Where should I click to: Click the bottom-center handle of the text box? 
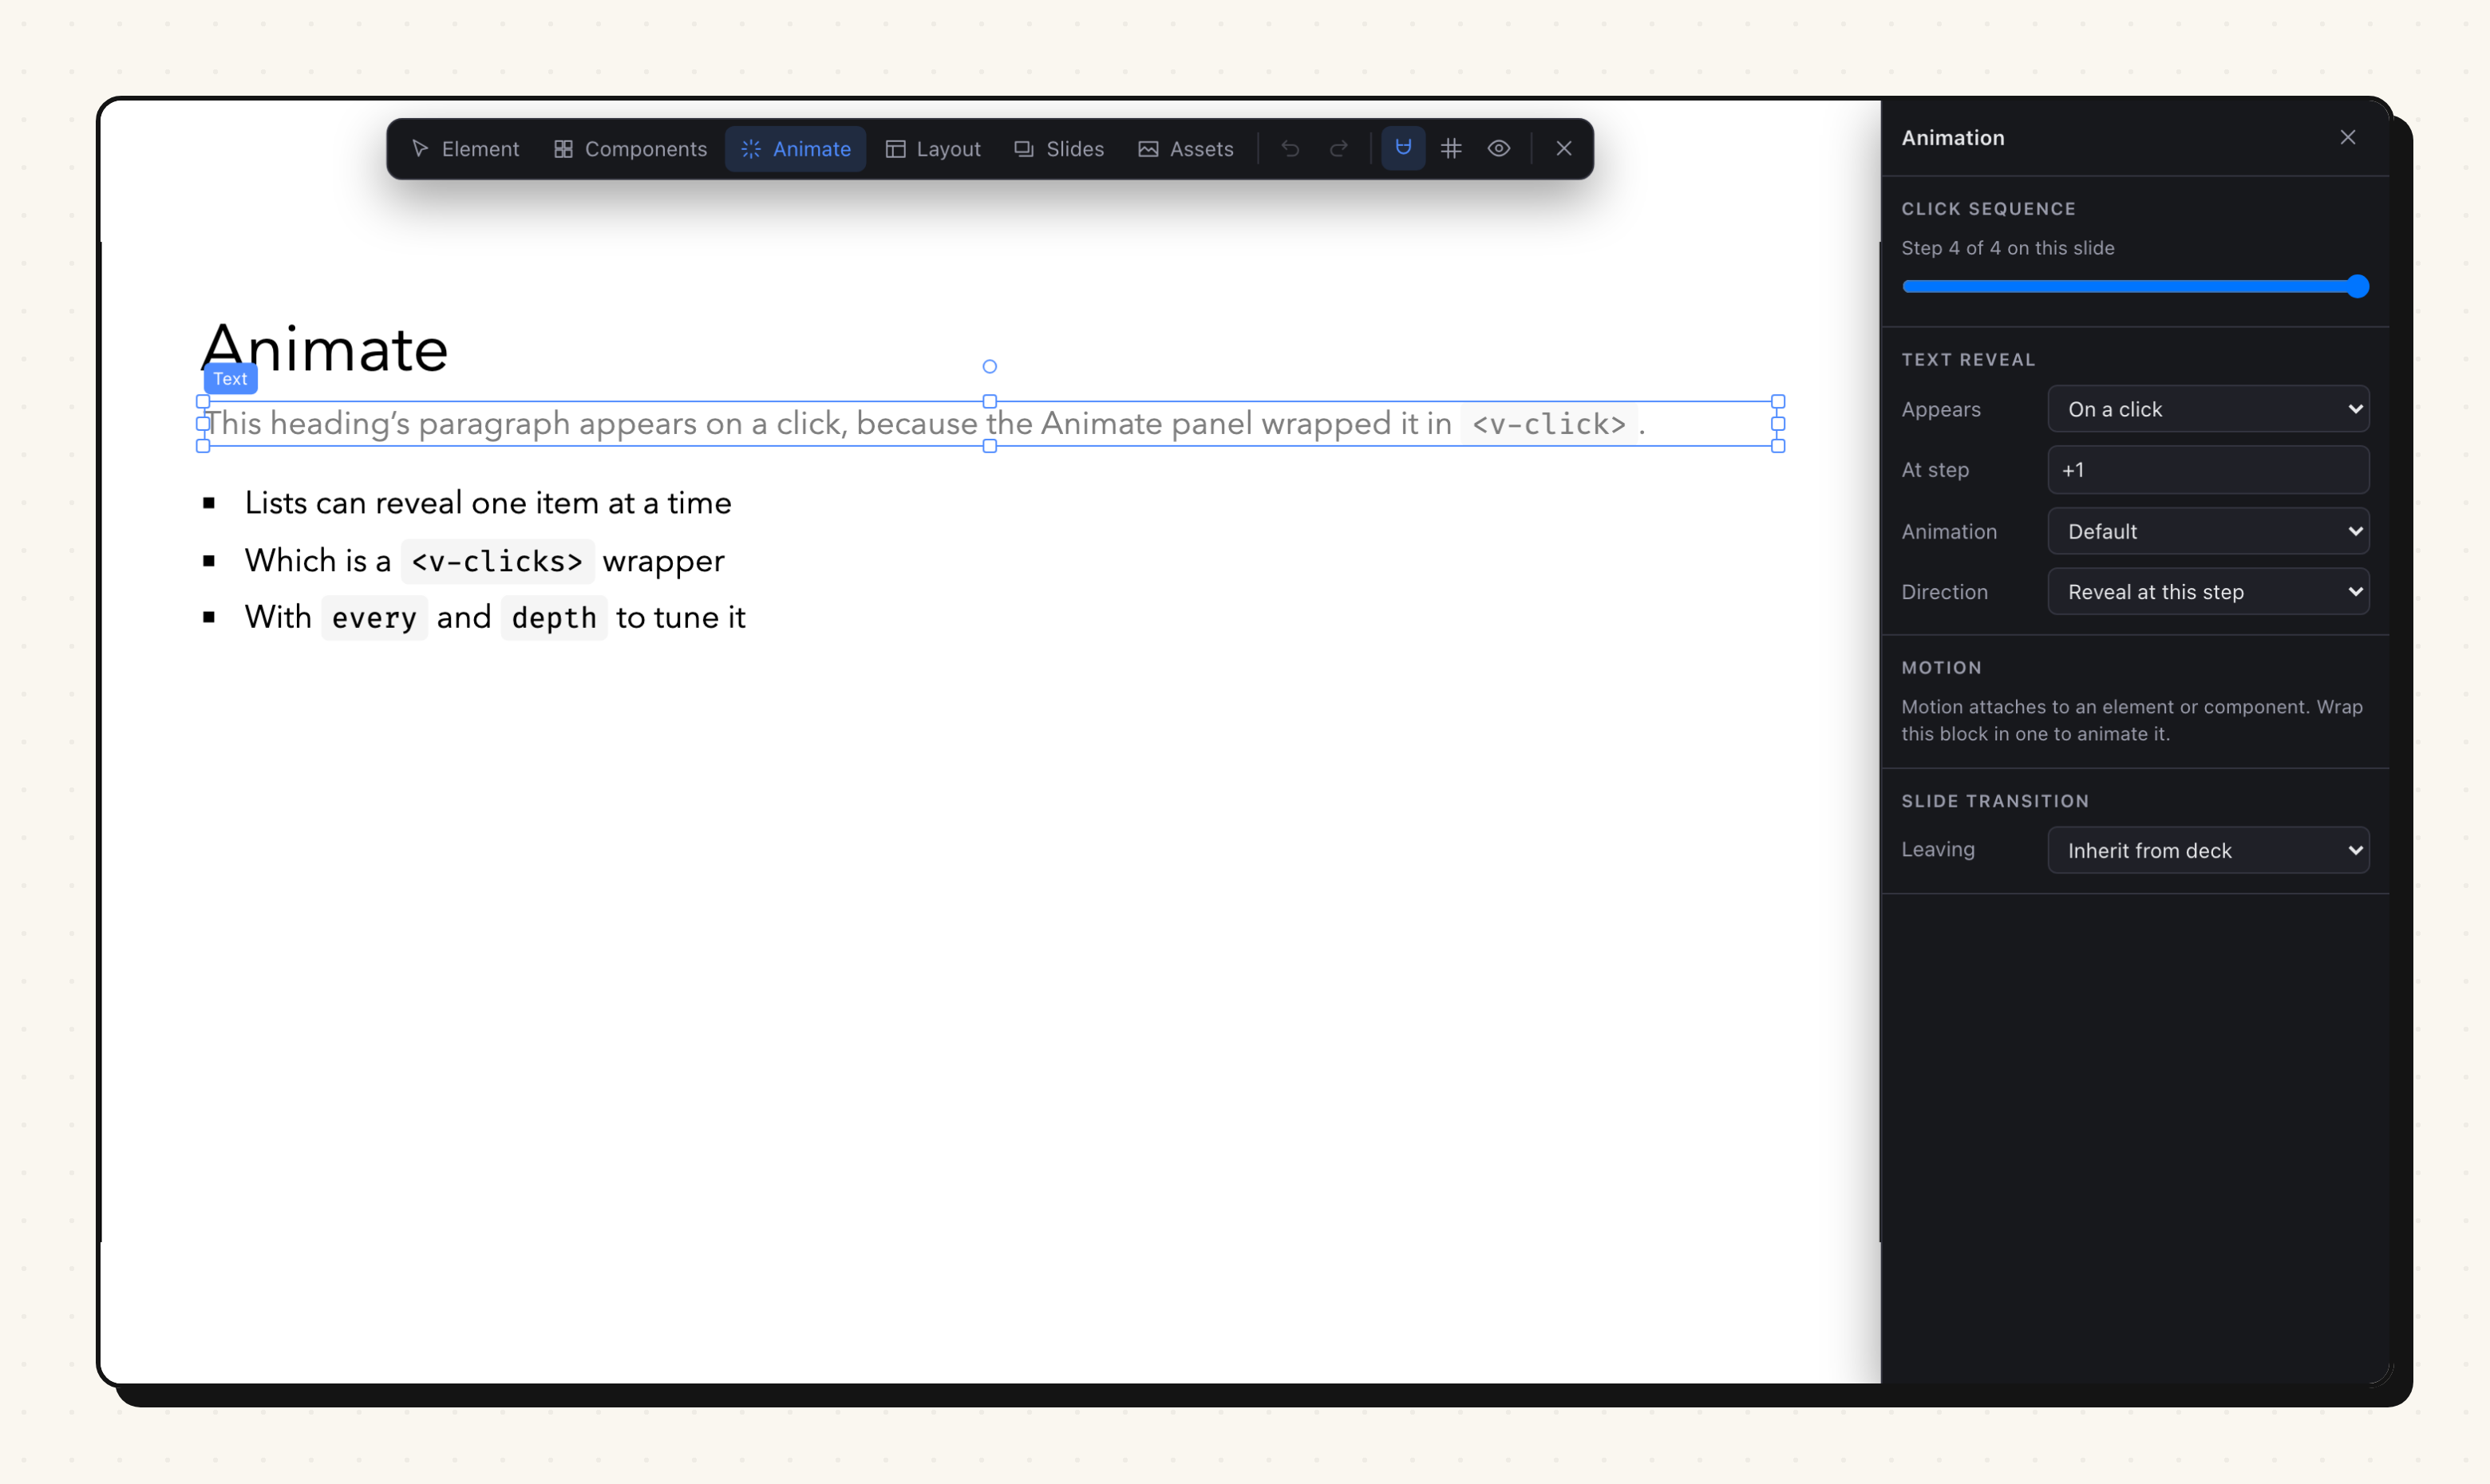click(989, 447)
